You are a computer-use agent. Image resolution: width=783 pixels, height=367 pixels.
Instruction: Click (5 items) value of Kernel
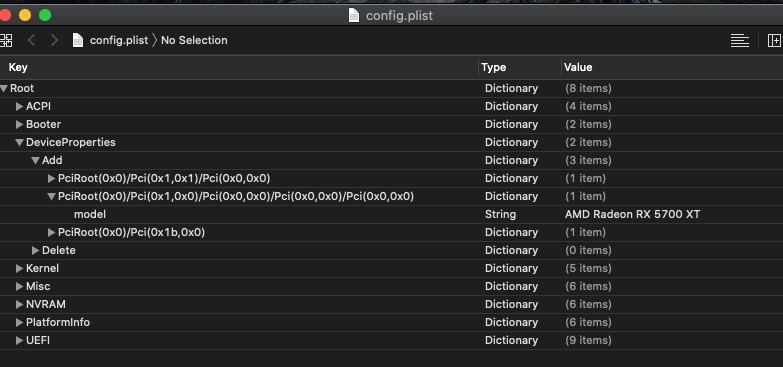point(588,268)
